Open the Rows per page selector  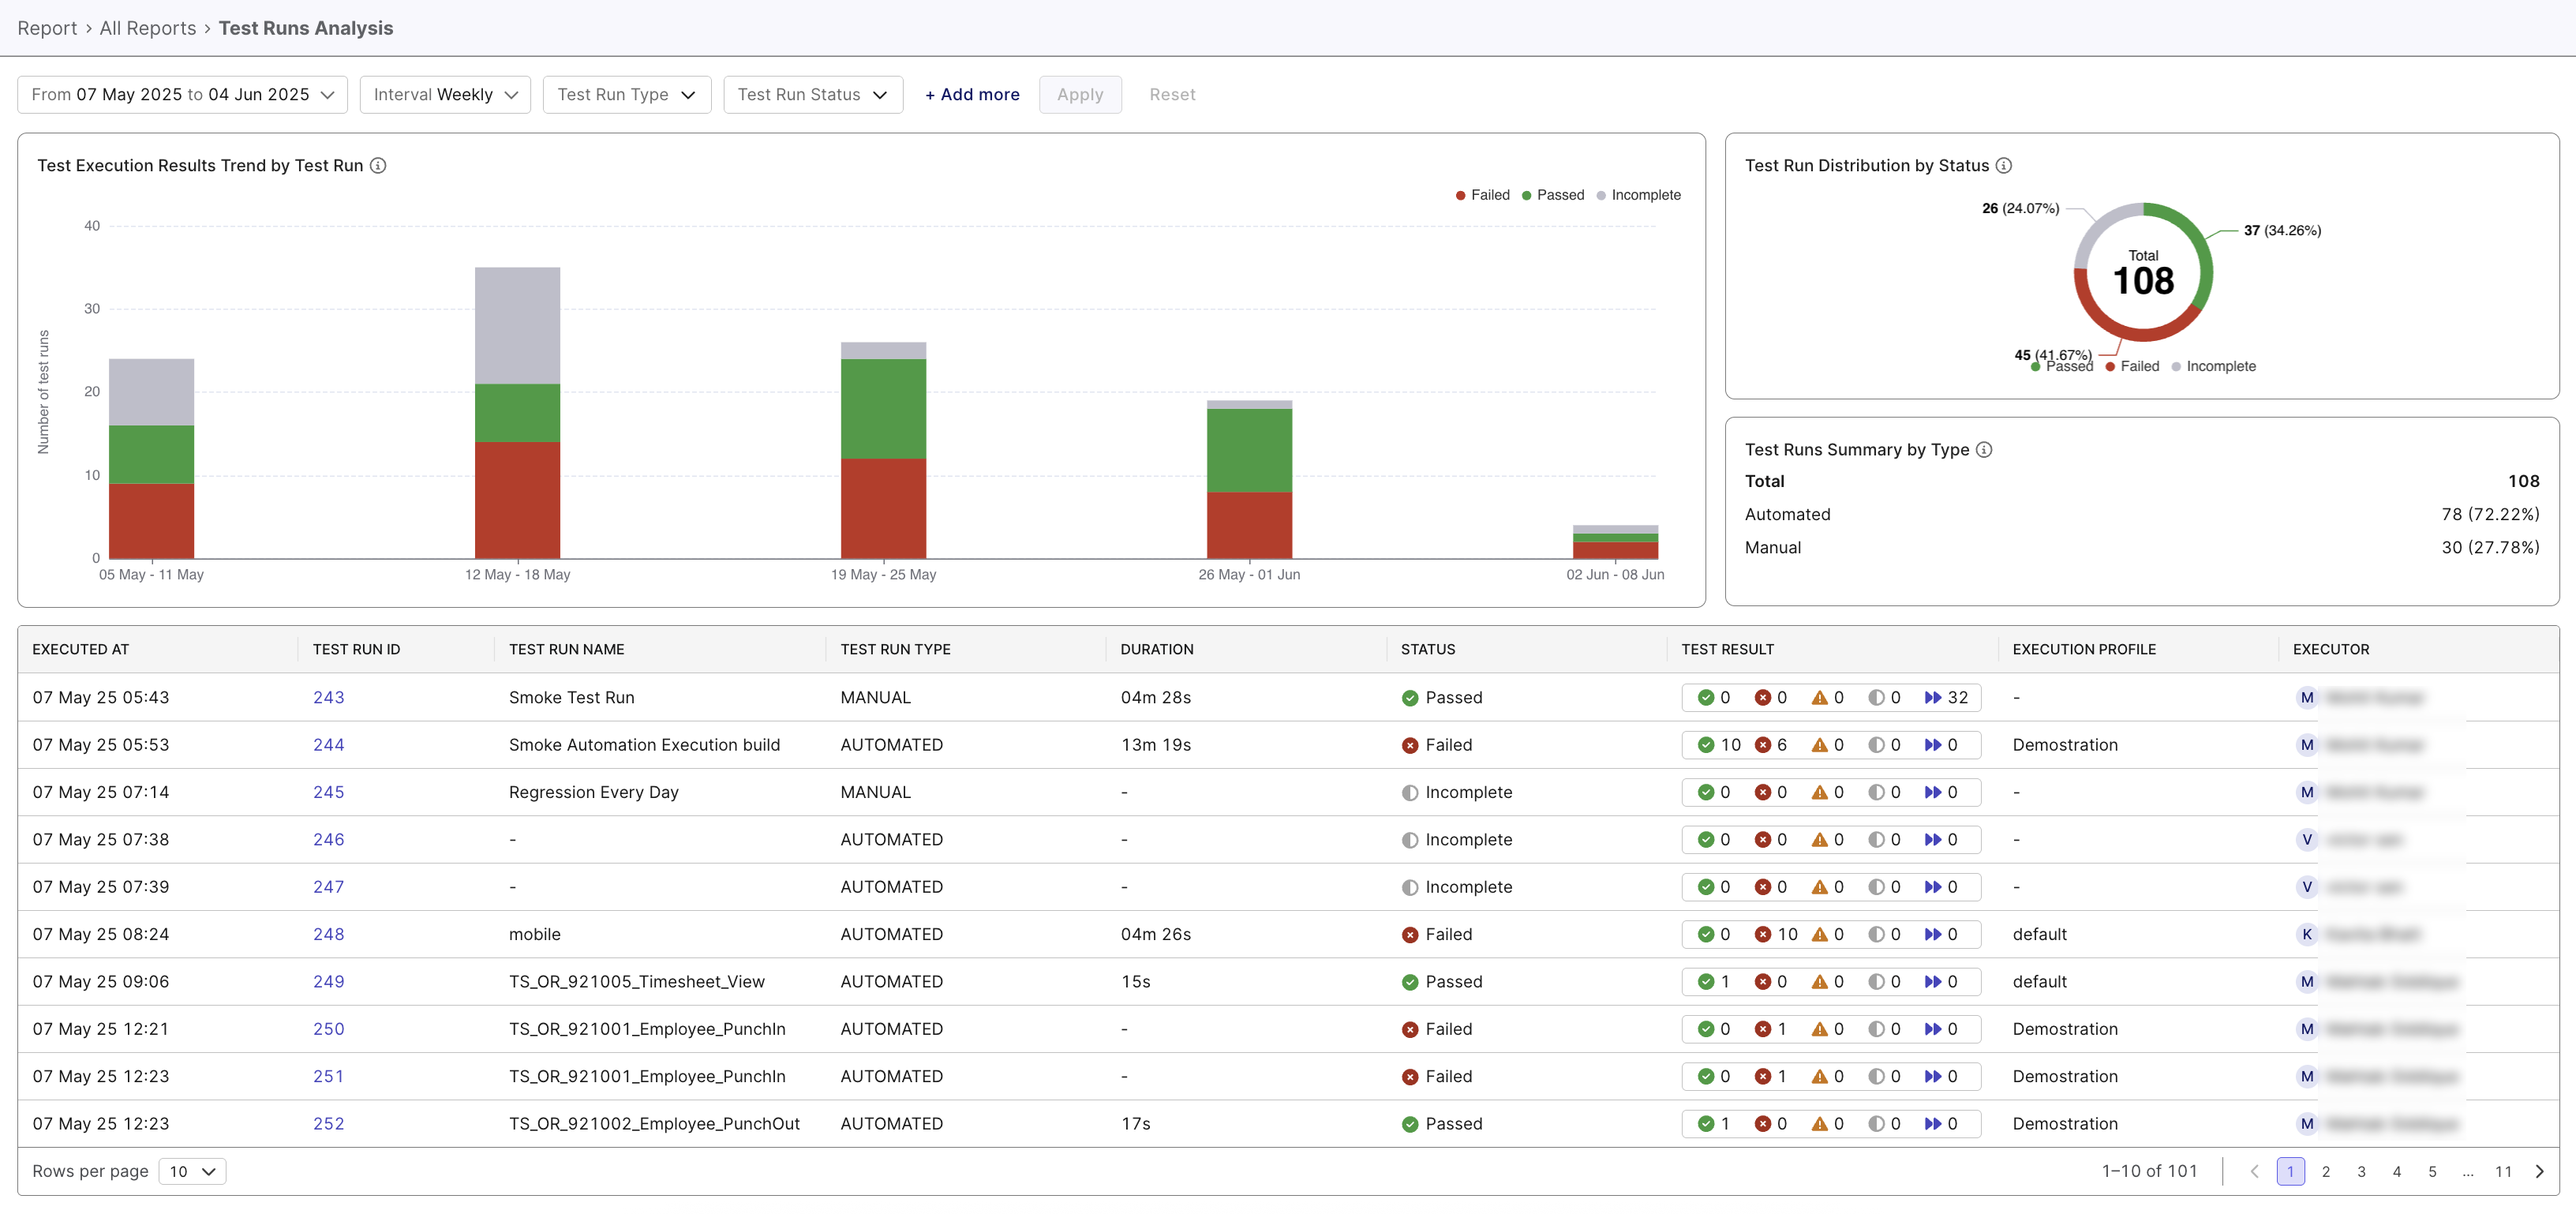192,1170
